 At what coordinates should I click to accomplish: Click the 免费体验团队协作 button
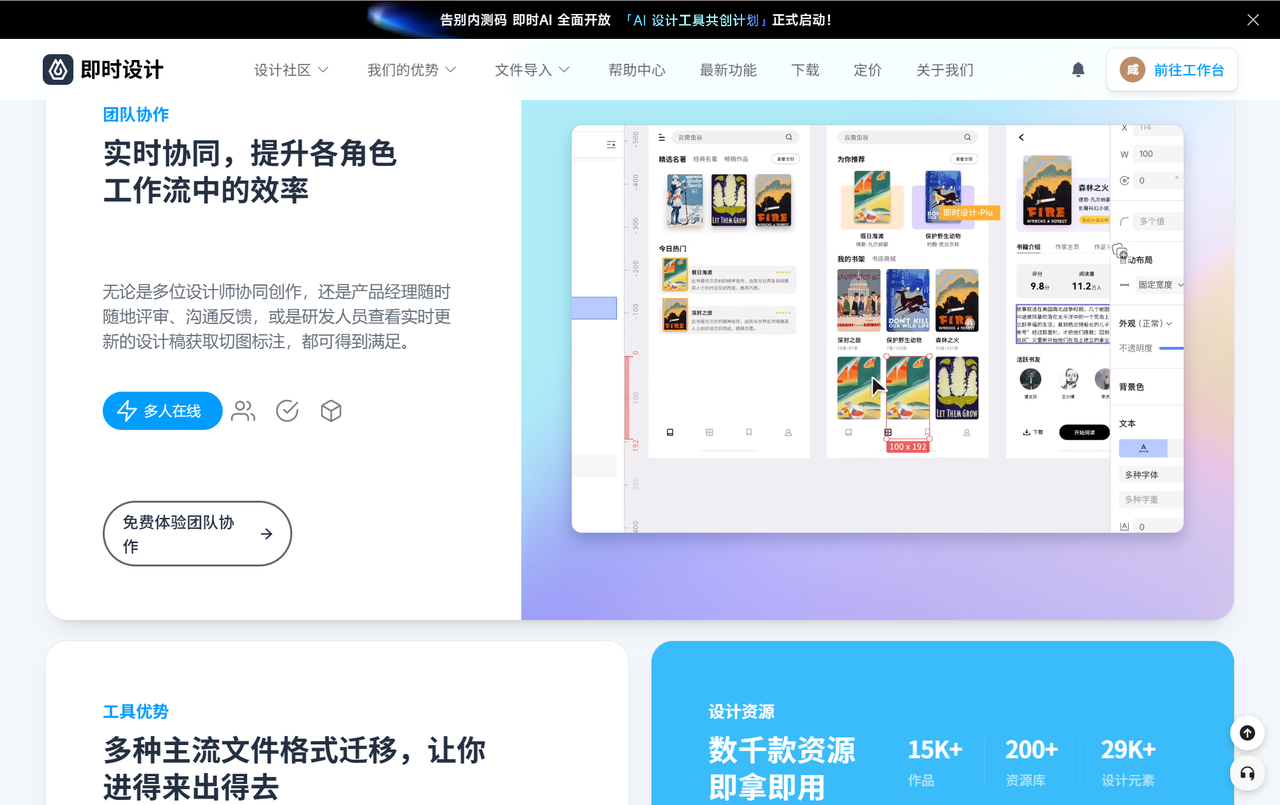(197, 534)
